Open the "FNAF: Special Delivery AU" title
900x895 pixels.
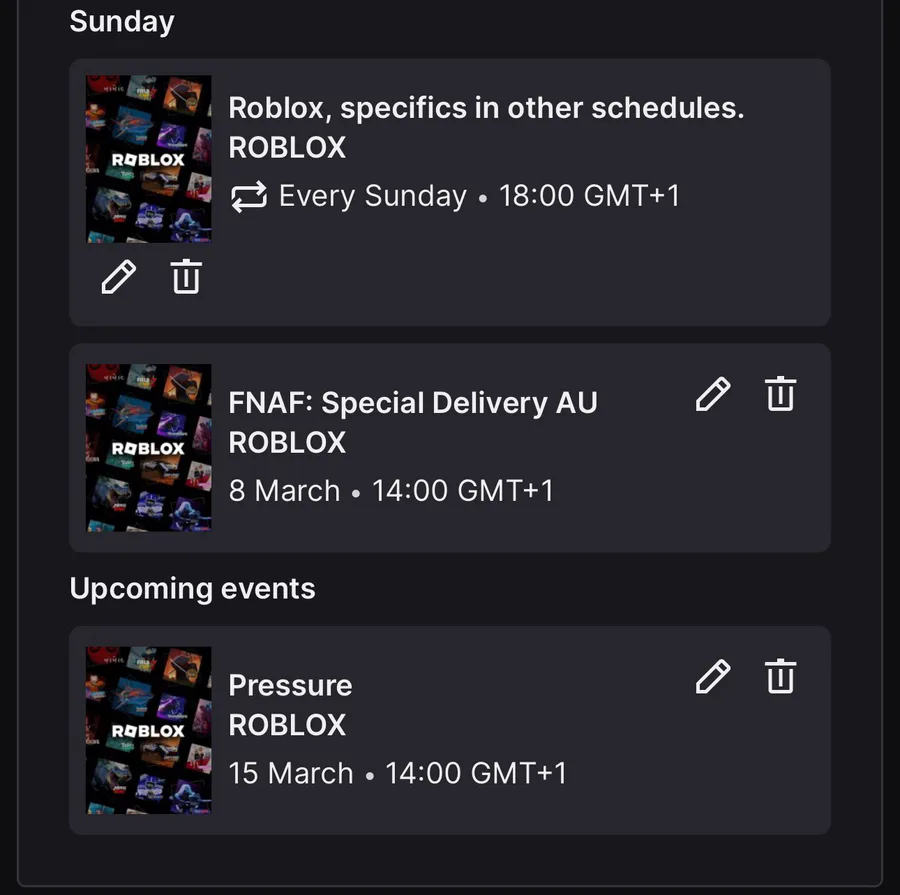pyautogui.click(x=412, y=403)
